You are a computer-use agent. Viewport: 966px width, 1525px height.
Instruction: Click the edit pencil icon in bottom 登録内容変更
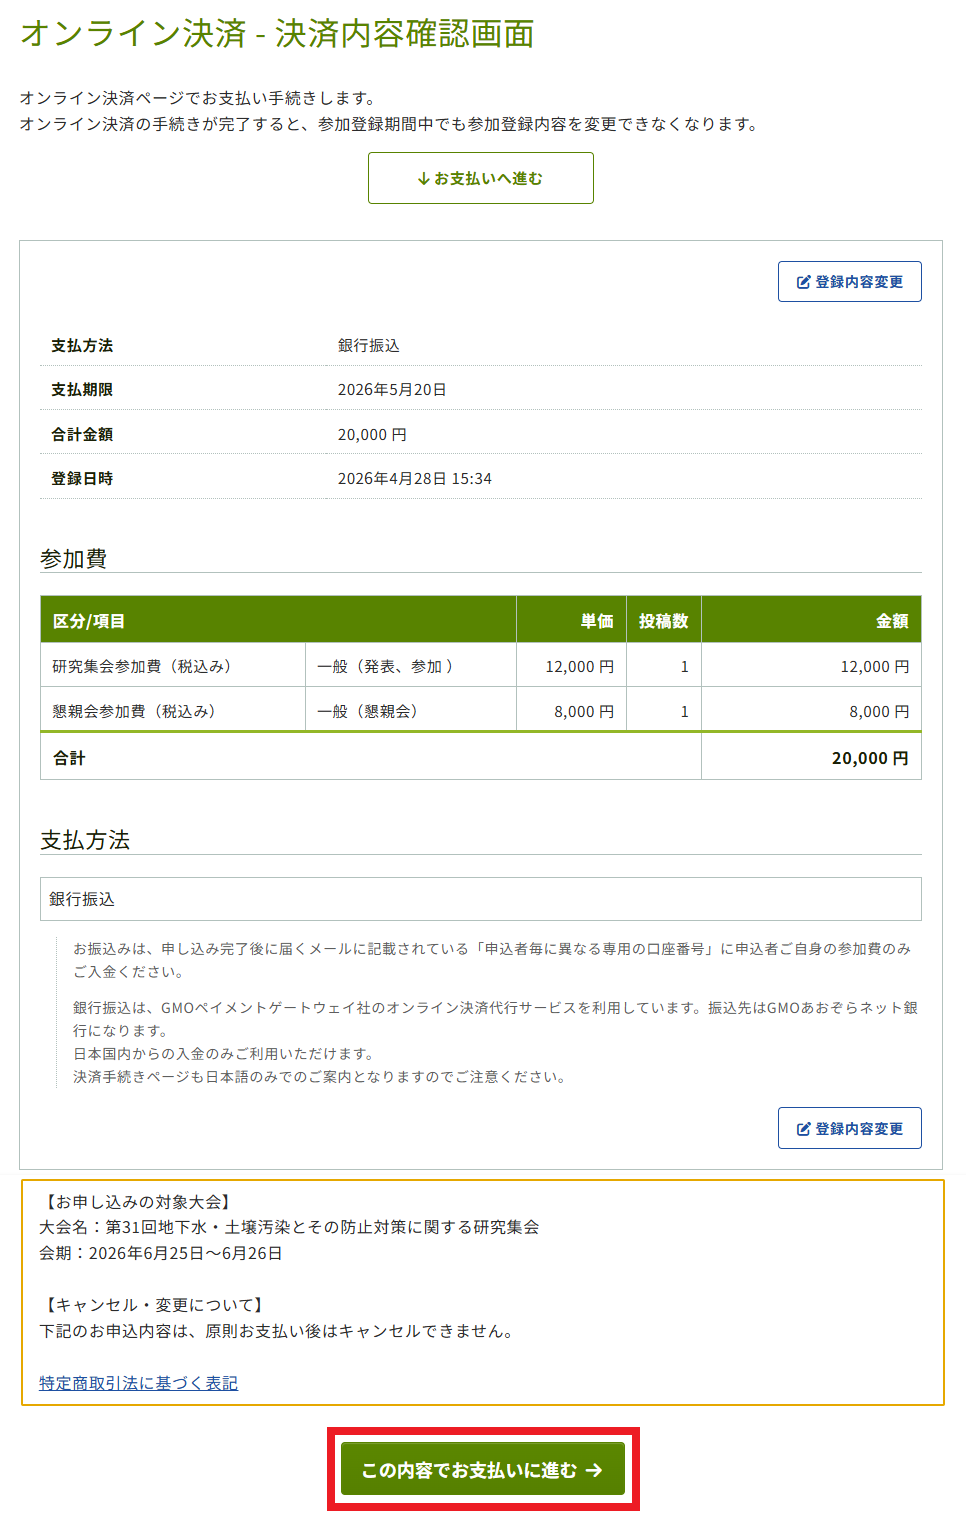[803, 1129]
